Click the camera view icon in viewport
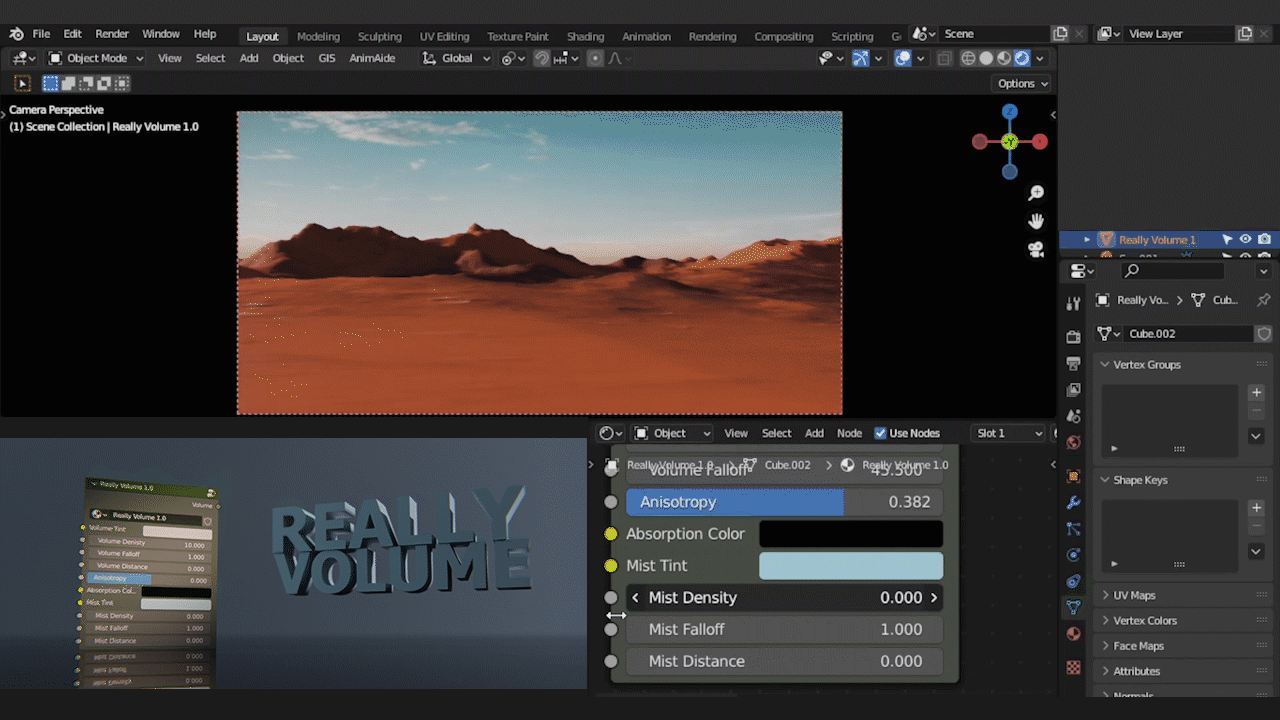 click(x=1036, y=250)
